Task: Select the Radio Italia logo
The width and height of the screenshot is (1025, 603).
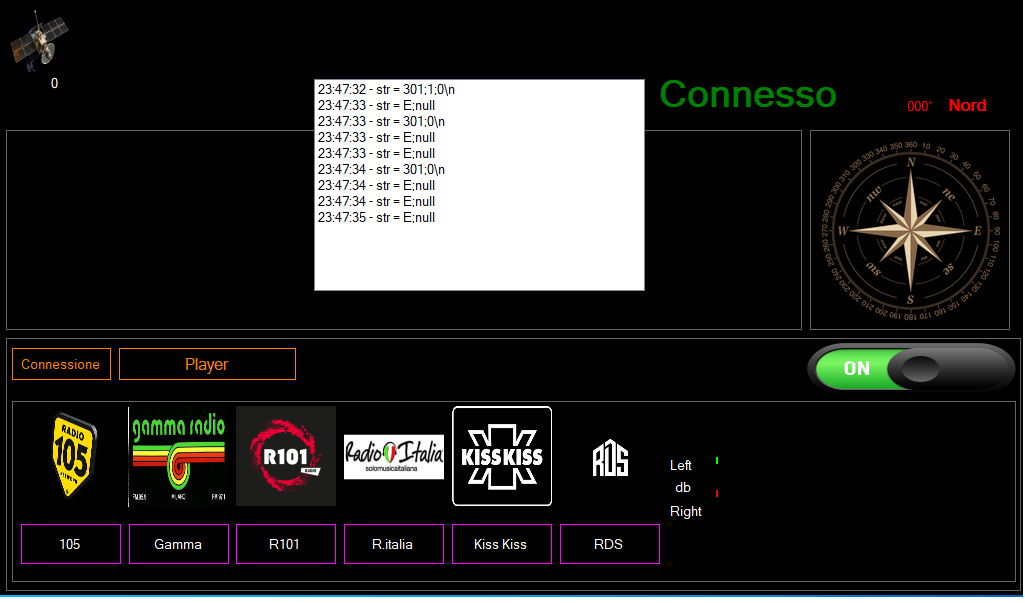Action: pos(394,457)
